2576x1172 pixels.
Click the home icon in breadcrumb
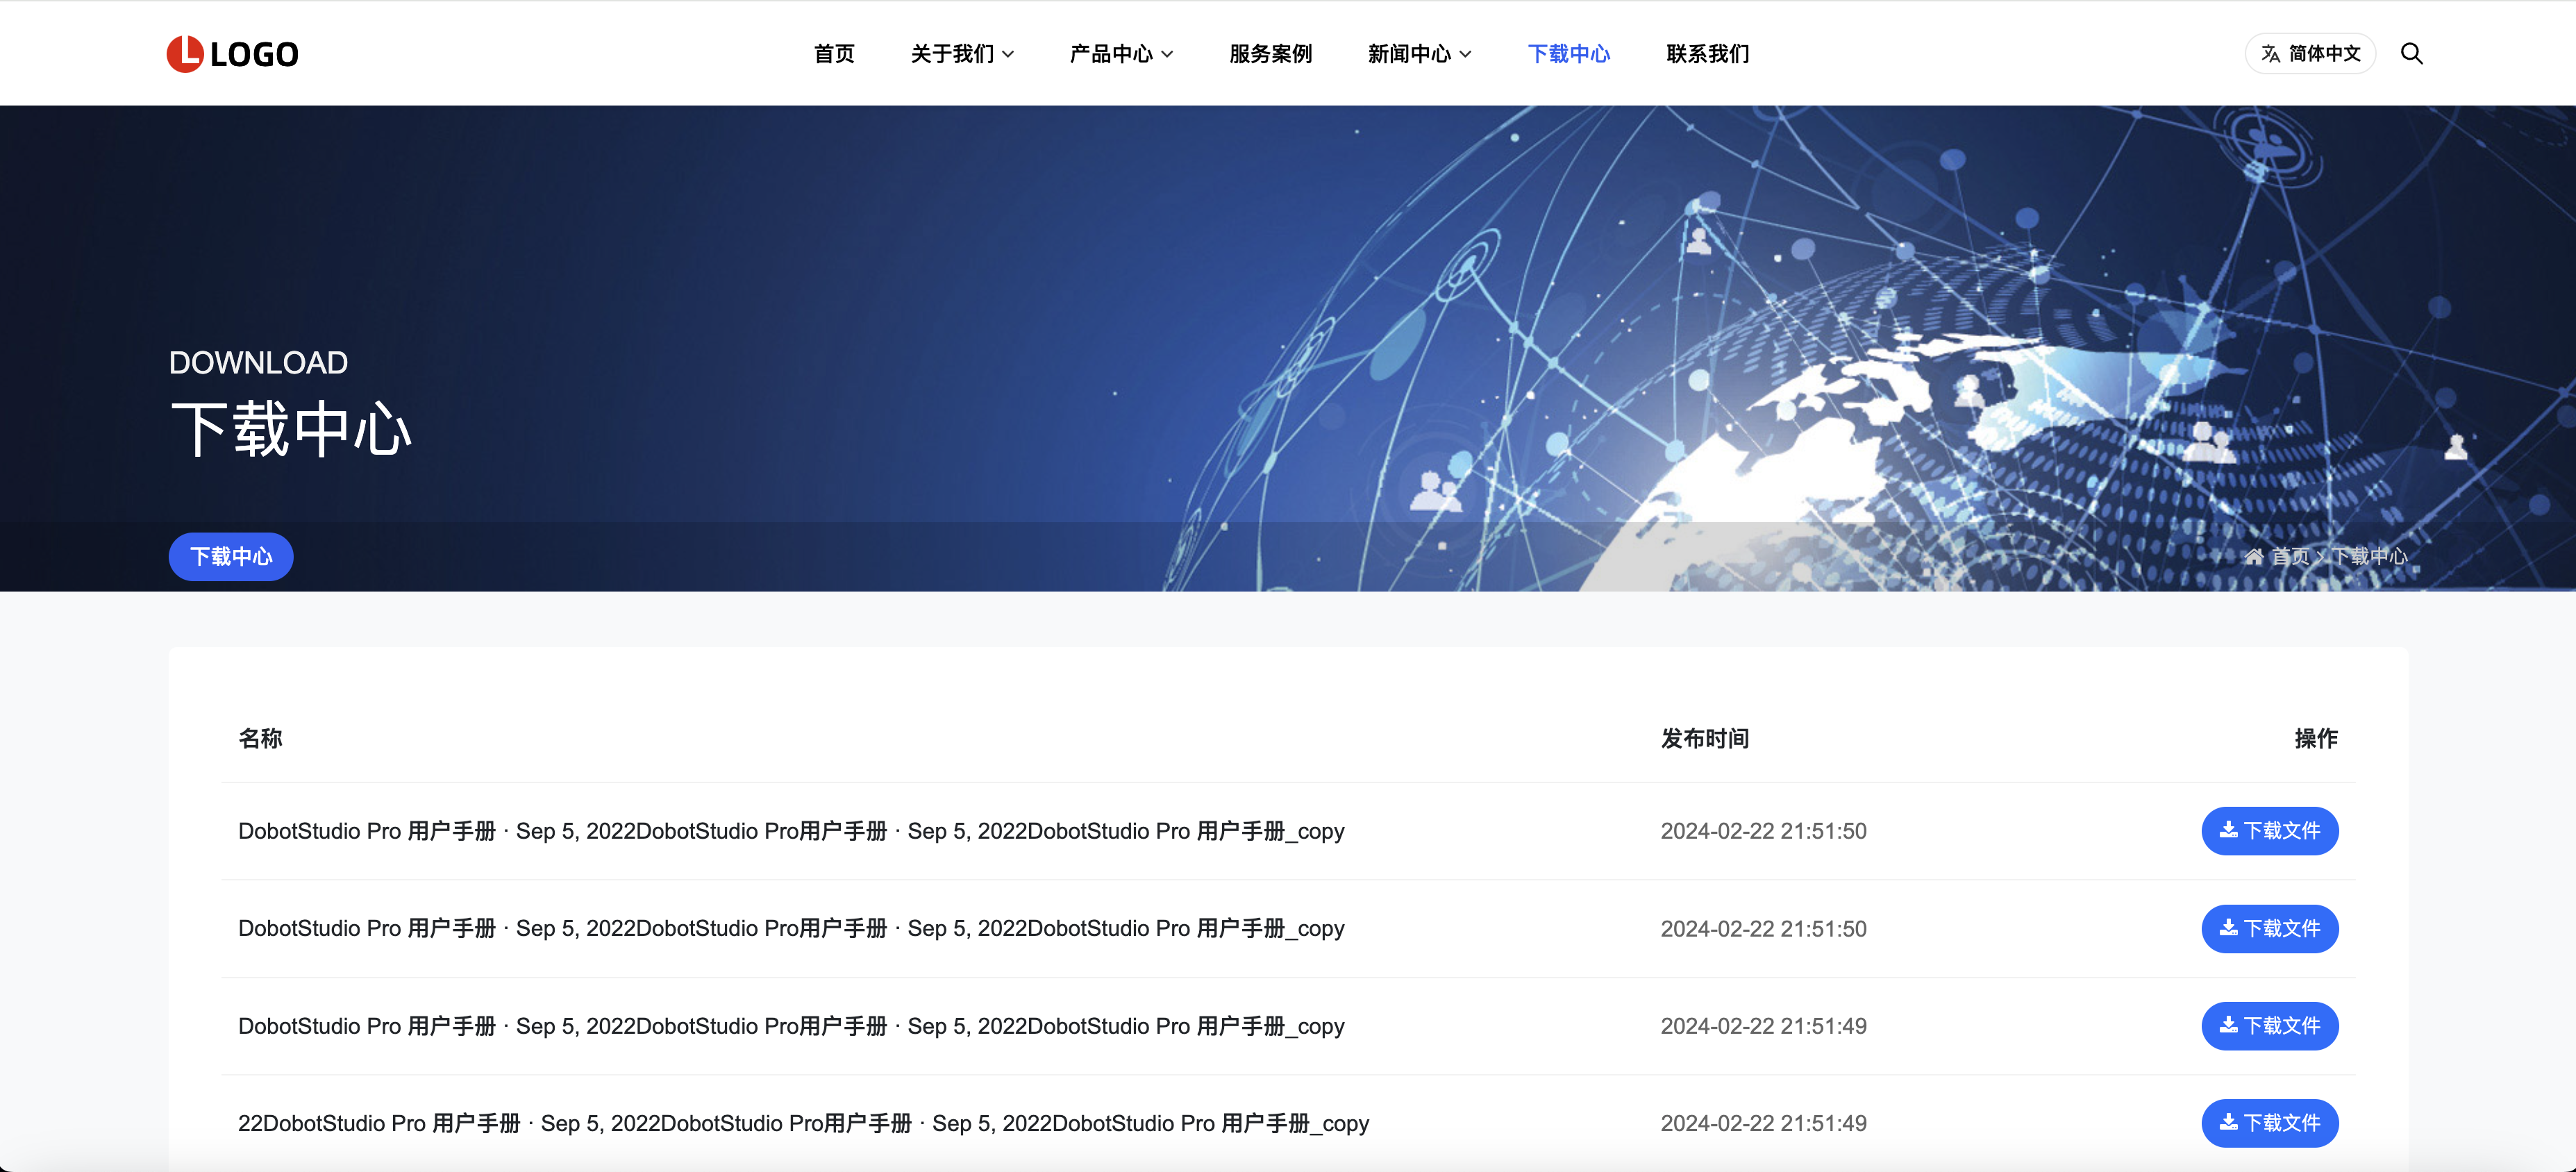point(2253,557)
